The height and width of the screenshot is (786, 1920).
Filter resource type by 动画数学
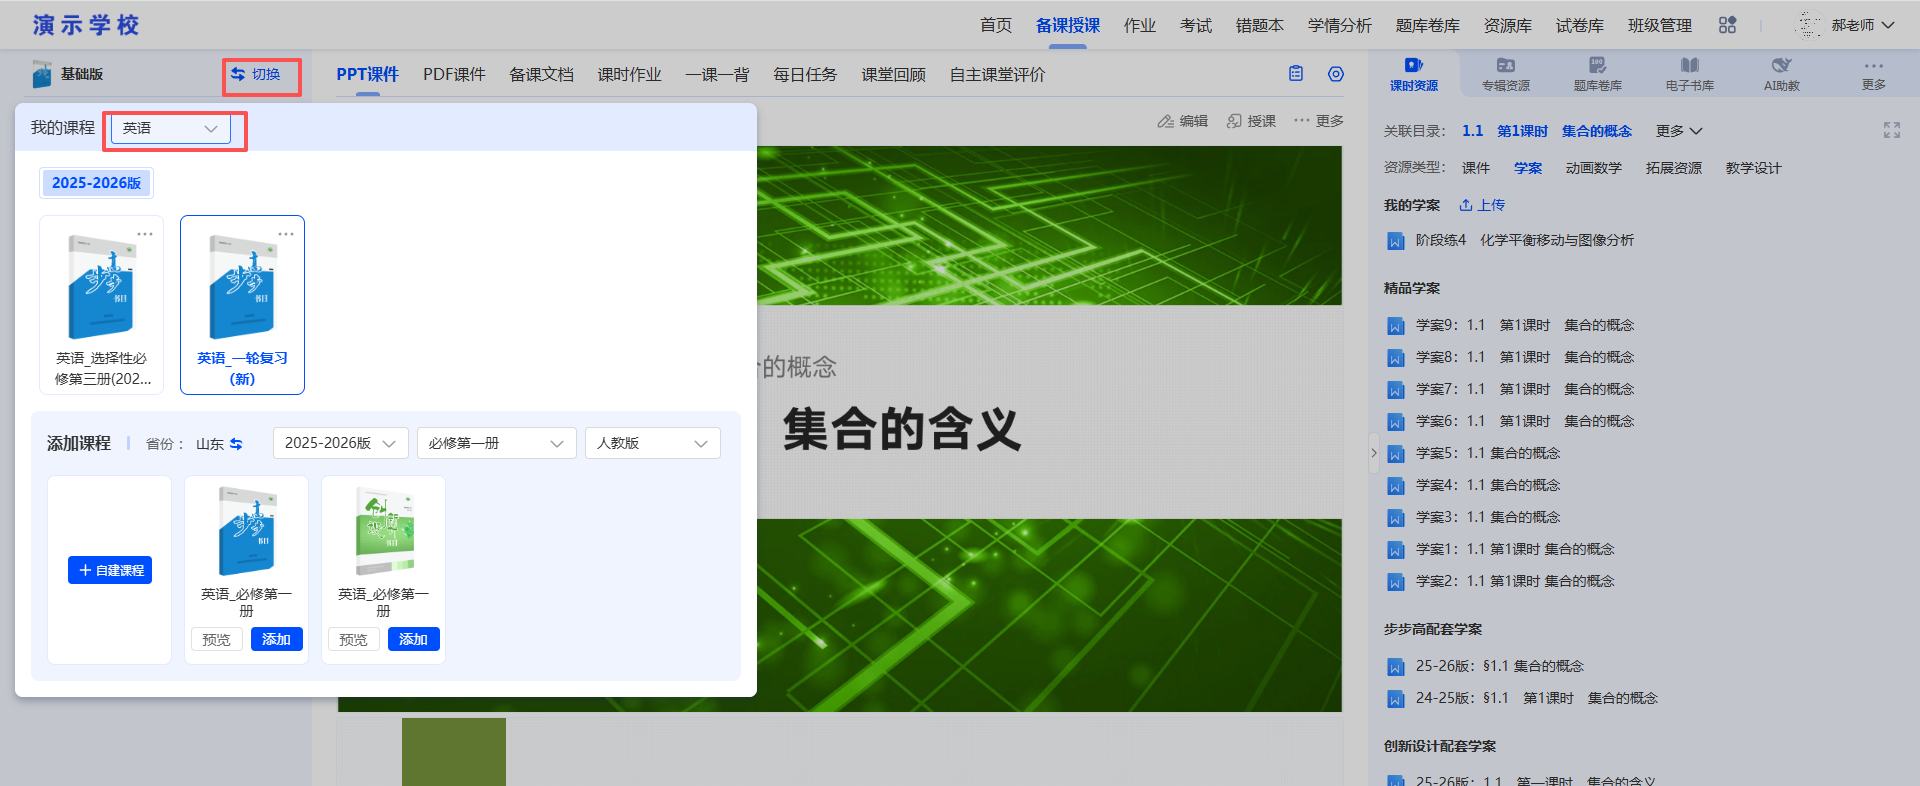pos(1593,168)
